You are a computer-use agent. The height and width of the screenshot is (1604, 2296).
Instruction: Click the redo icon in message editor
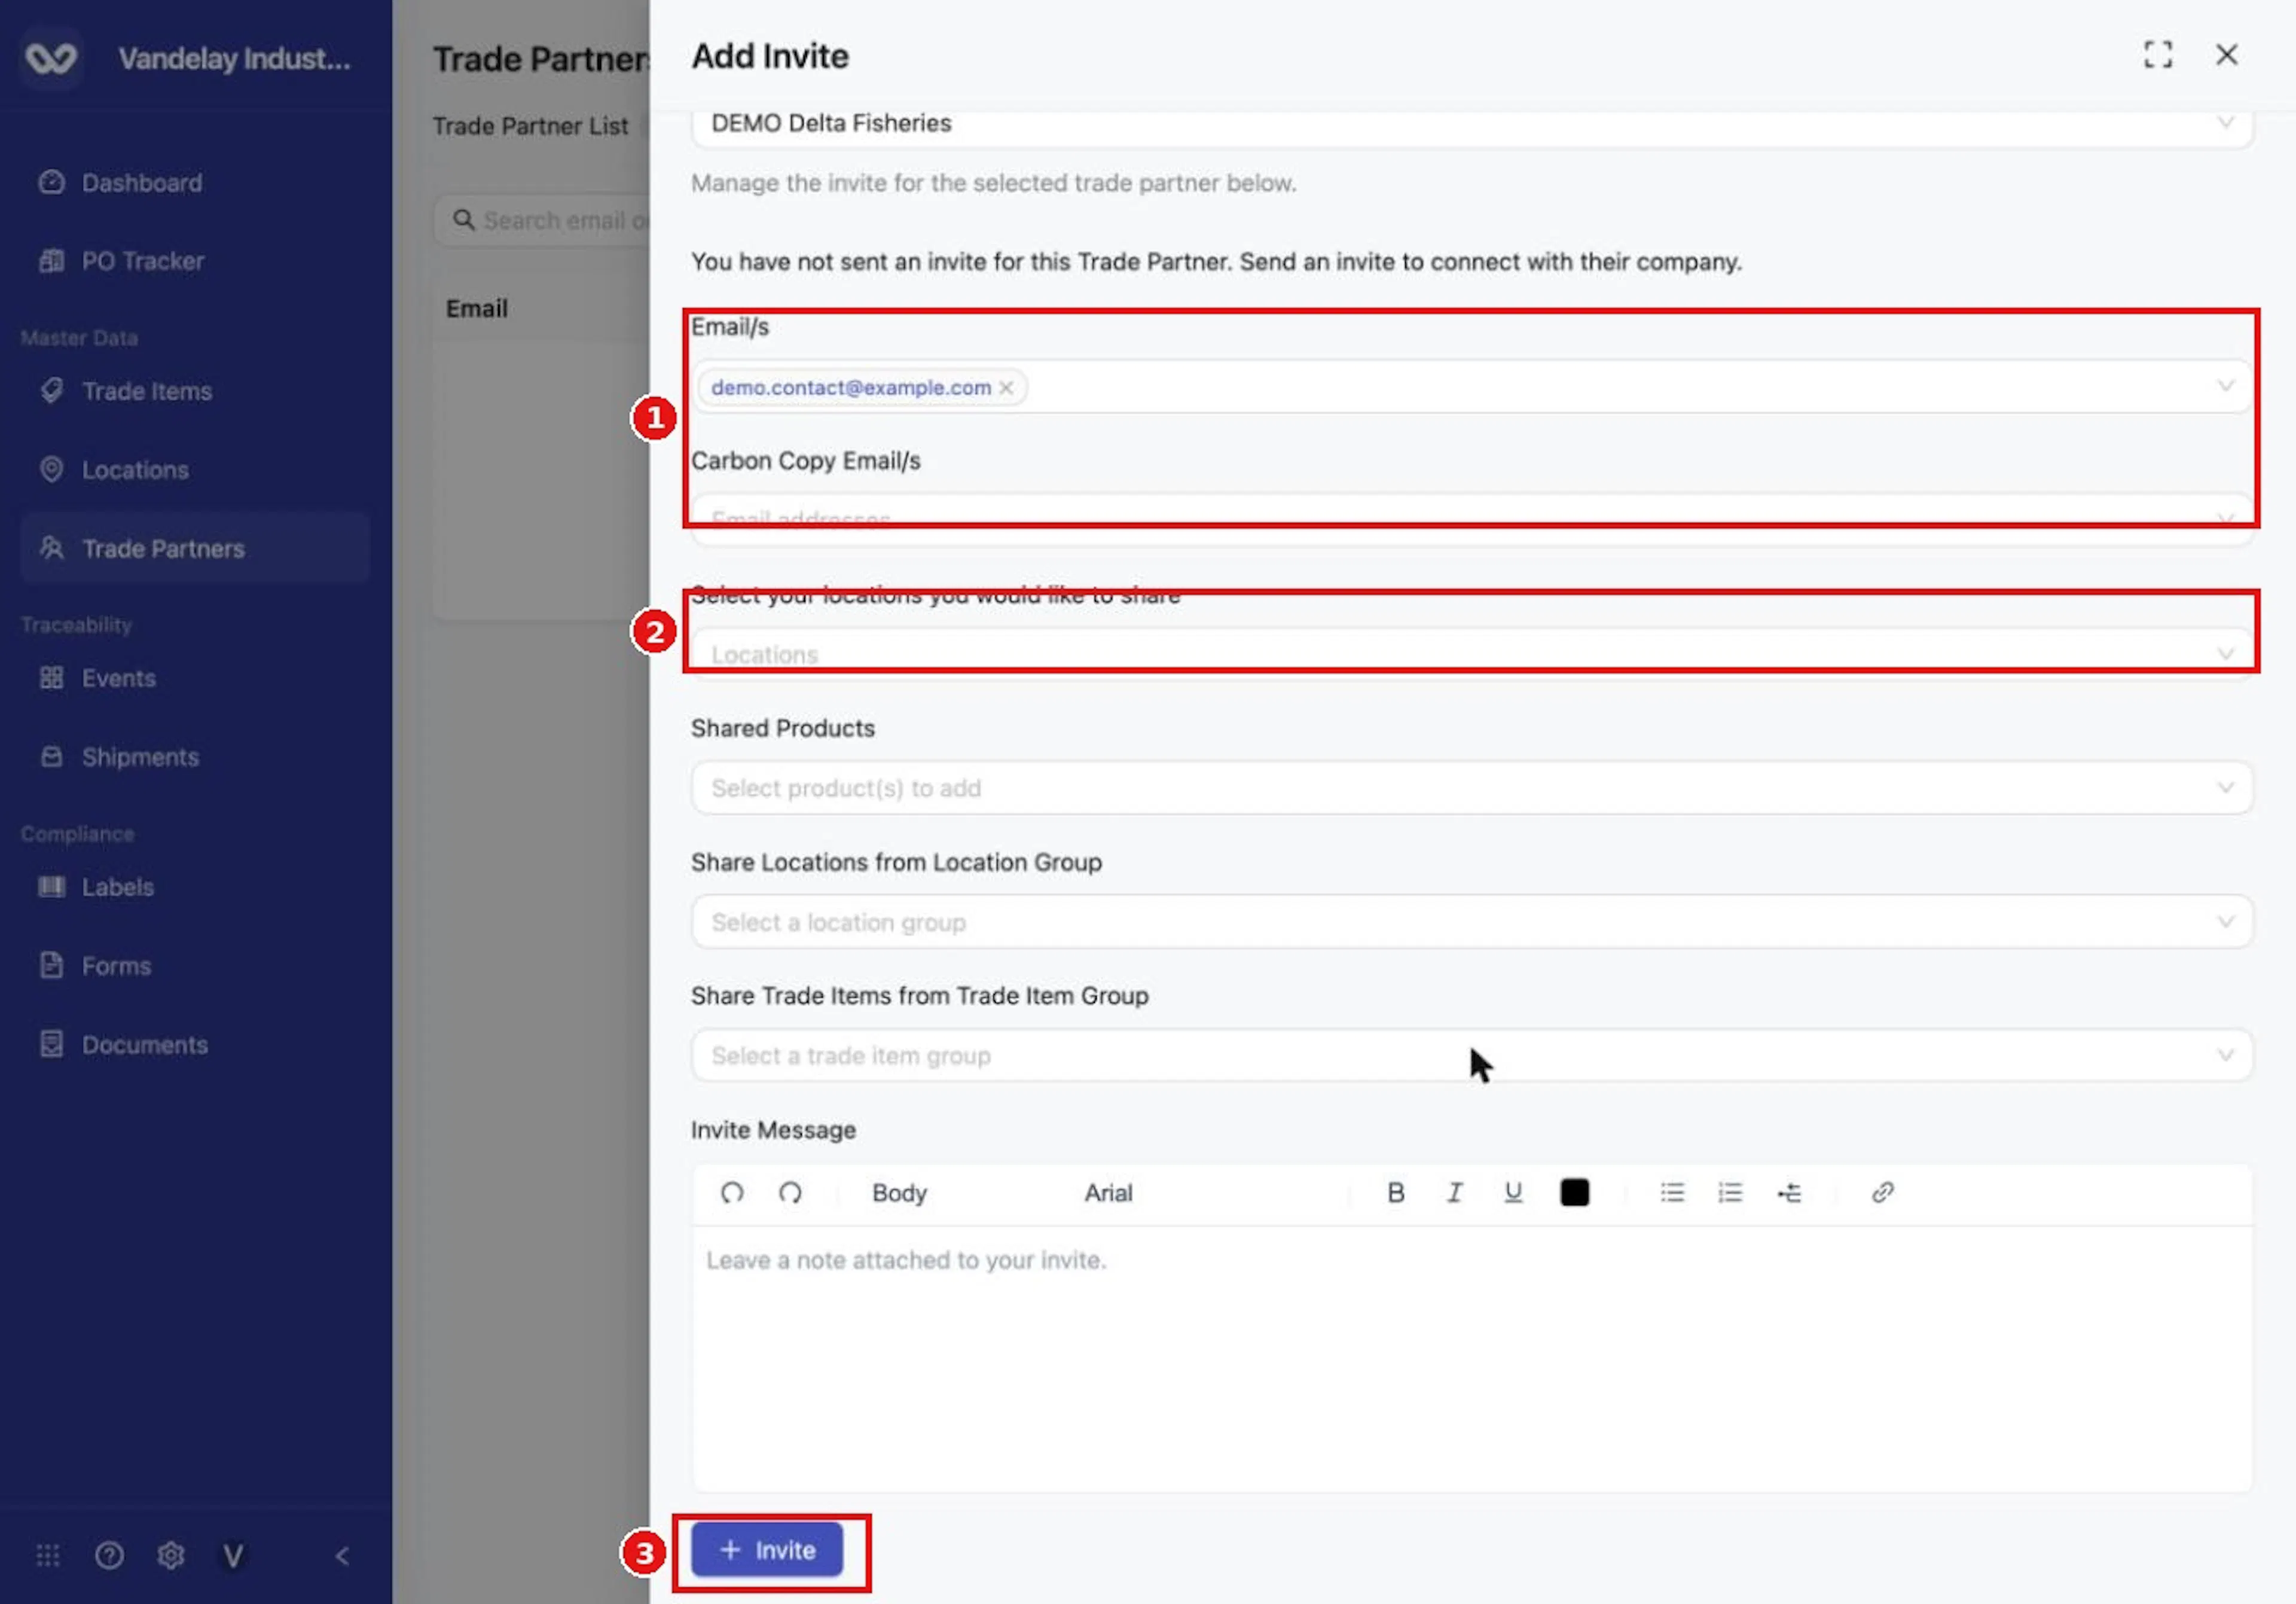pyautogui.click(x=790, y=1192)
